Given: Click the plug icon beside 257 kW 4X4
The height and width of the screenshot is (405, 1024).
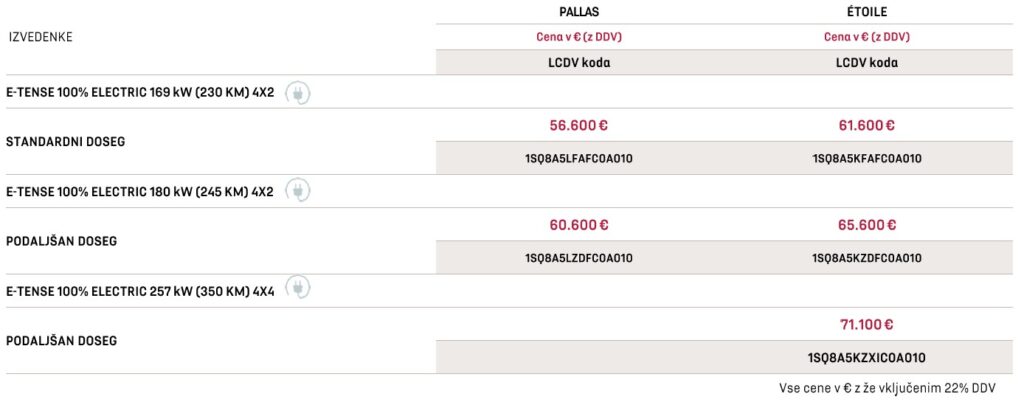Looking at the screenshot, I should (298, 290).
